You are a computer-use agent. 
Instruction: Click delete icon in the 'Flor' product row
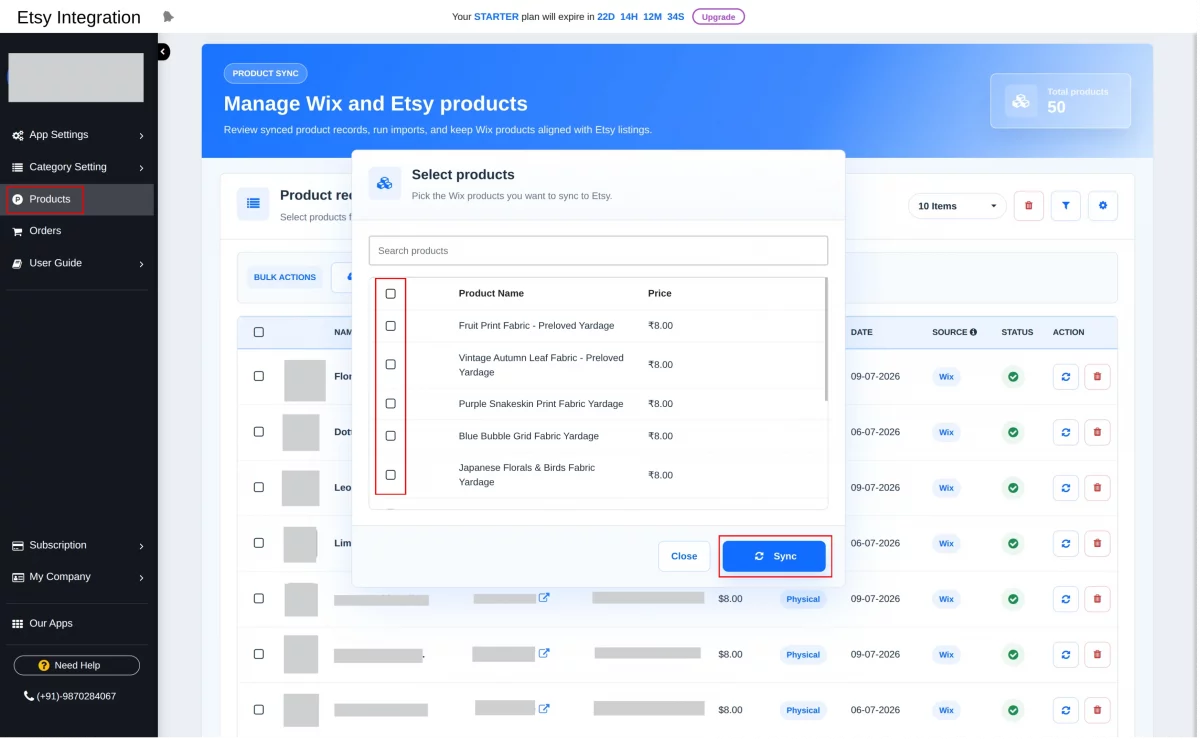(x=1097, y=377)
